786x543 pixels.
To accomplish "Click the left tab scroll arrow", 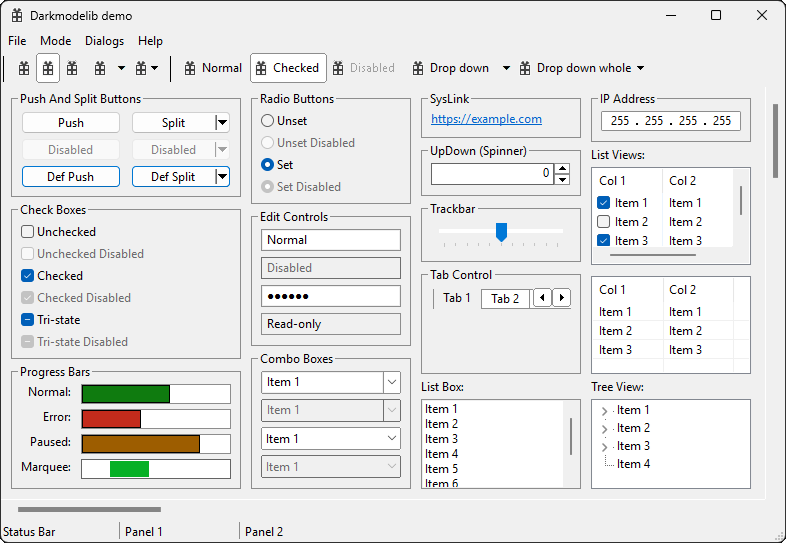I will pos(542,298).
